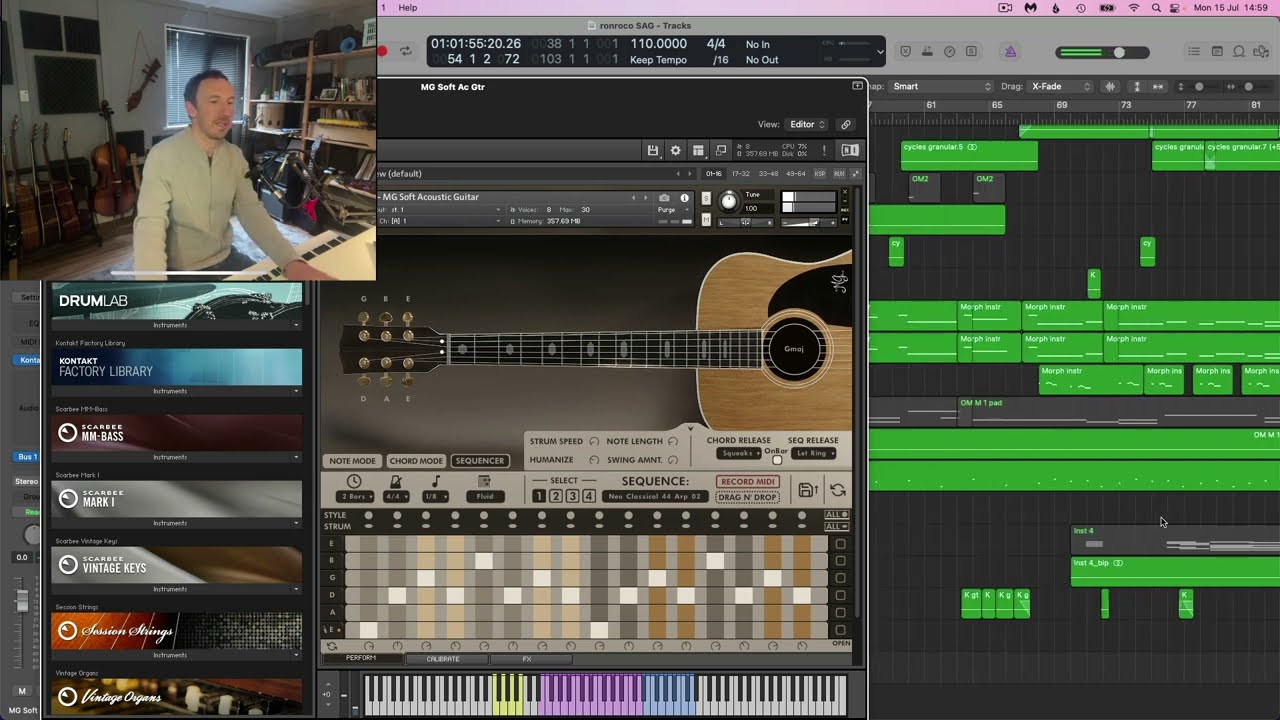The height and width of the screenshot is (720, 1280).
Task: Click the Record MIDI button
Action: coord(747,482)
